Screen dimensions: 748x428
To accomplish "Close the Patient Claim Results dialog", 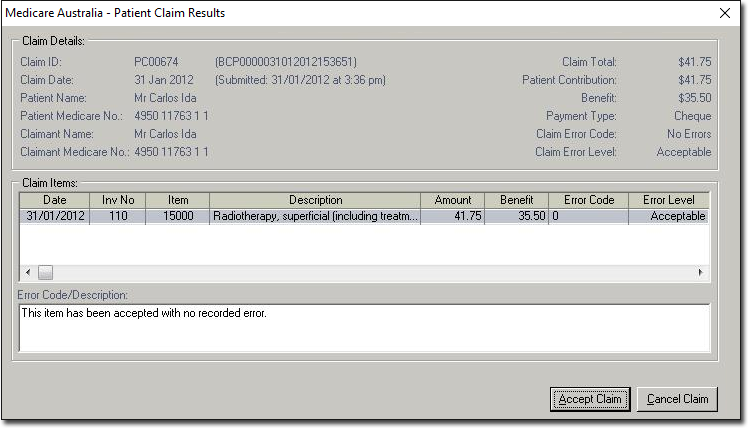I will pos(724,13).
